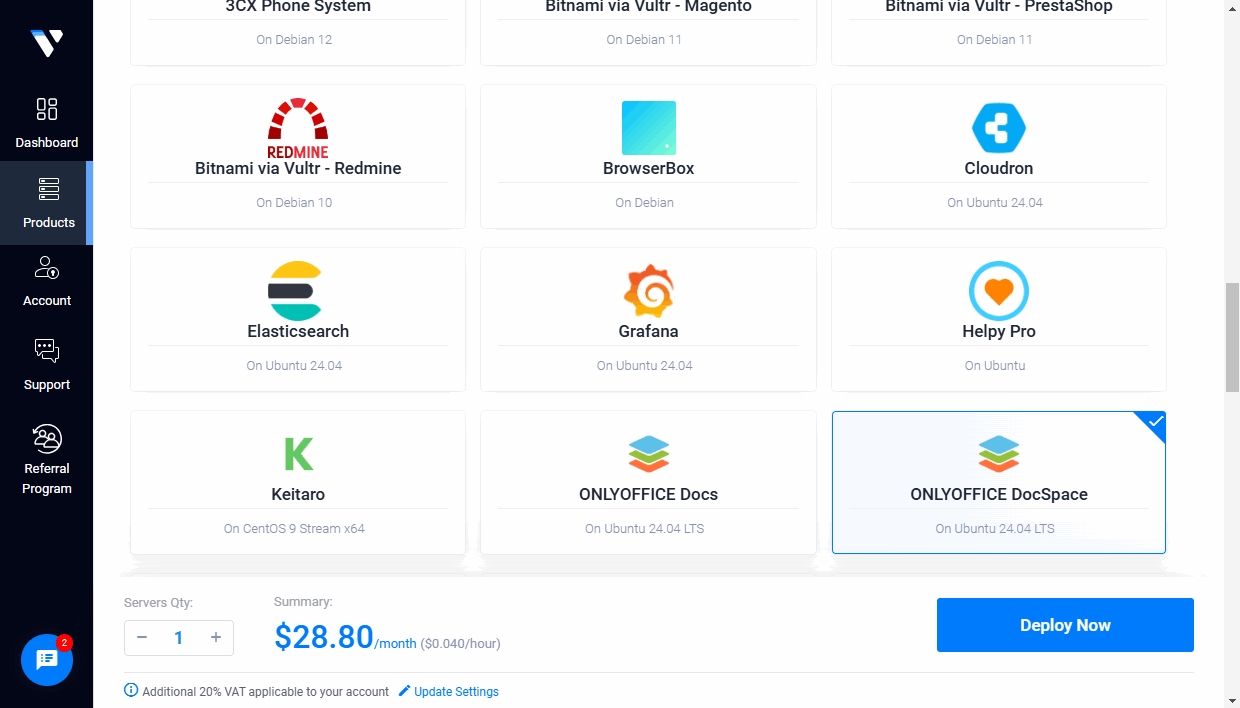This screenshot has height=708, width=1240.
Task: Increase server quantity with plus stepper
Action: click(216, 637)
